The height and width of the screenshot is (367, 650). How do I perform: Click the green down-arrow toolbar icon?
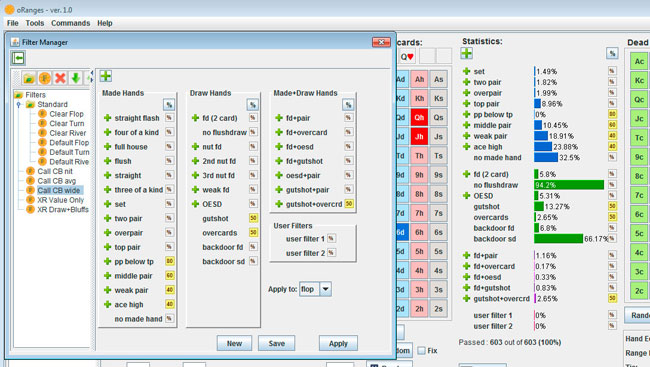pos(75,78)
